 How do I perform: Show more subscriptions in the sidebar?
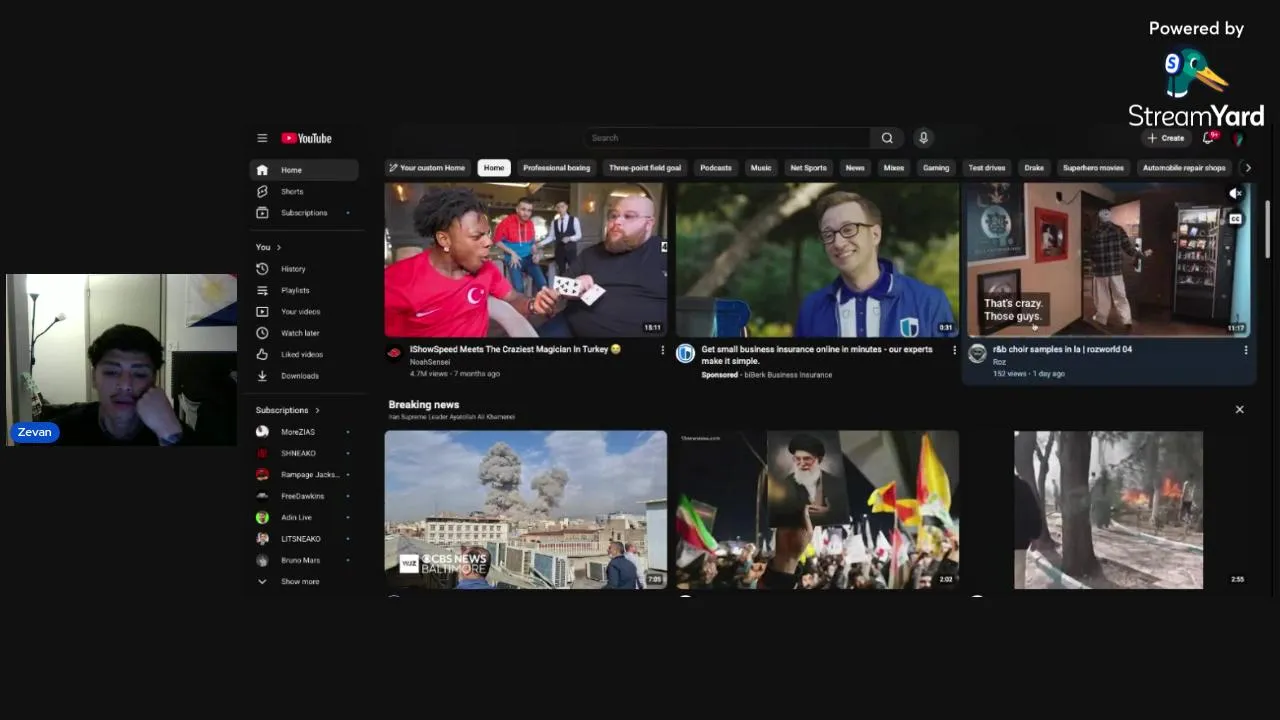coord(303,581)
